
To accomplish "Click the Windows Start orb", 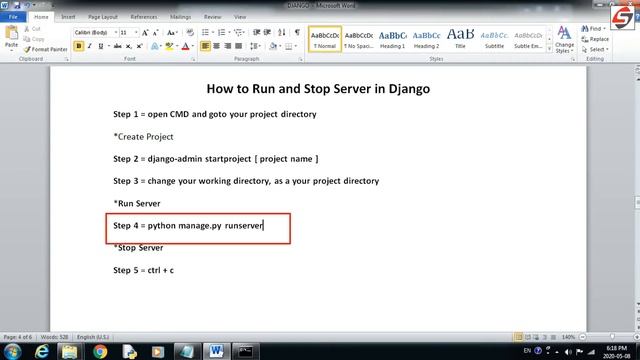I will [x=12, y=351].
